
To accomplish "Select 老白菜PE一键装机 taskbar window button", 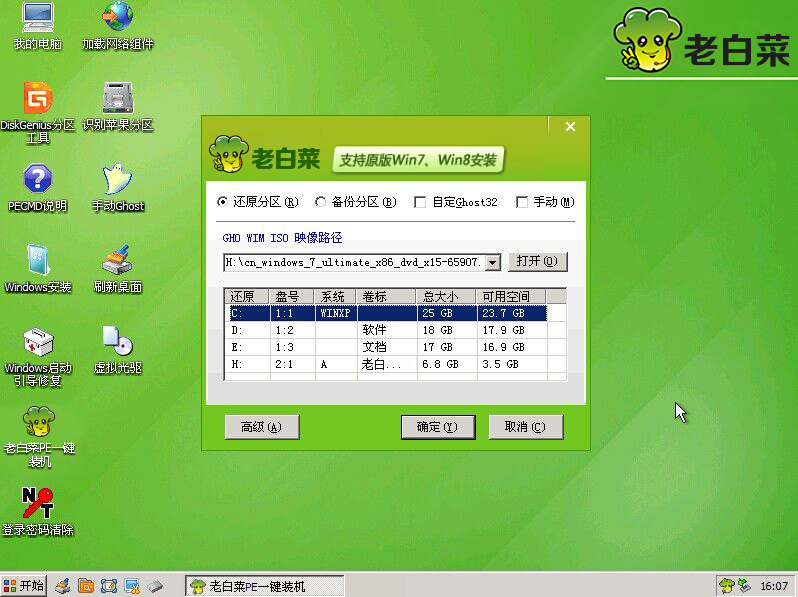I will click(265, 586).
